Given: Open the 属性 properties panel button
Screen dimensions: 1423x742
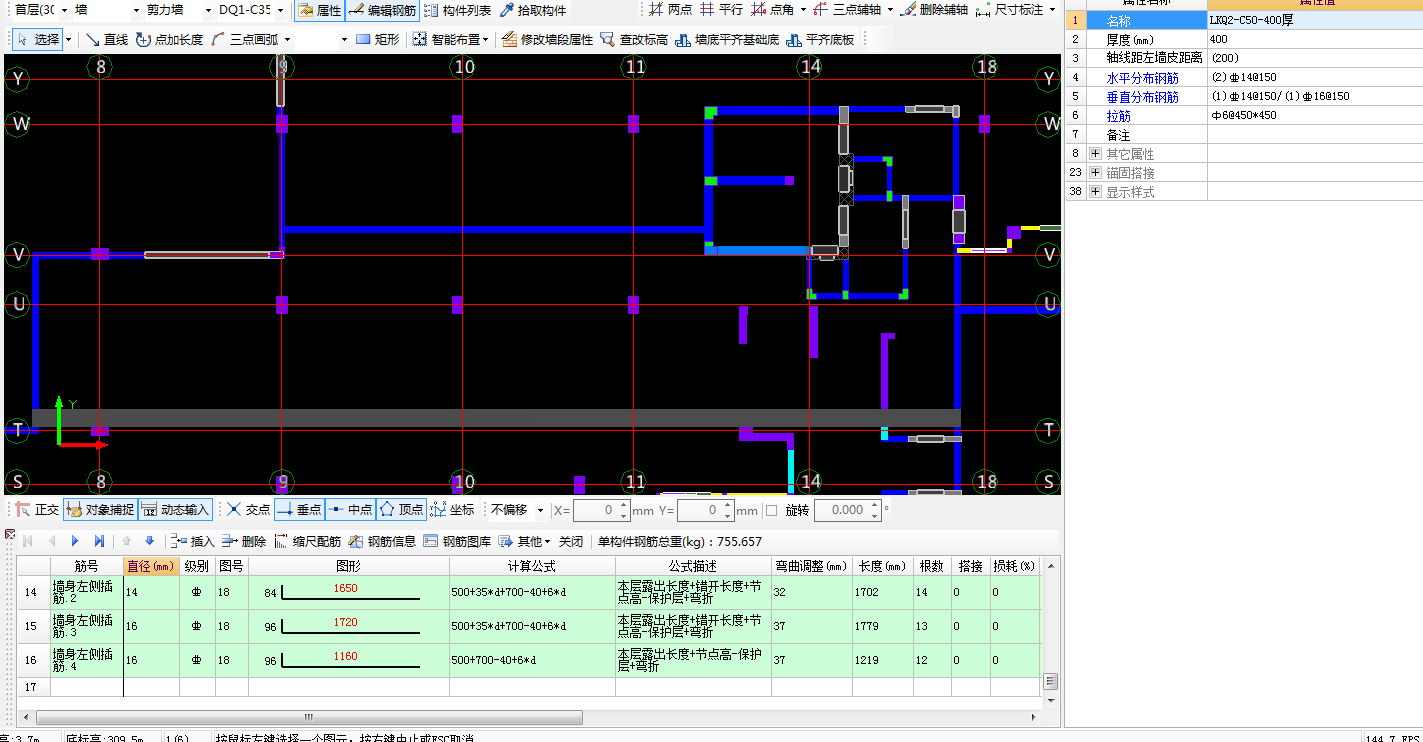Looking at the screenshot, I should click(320, 10).
